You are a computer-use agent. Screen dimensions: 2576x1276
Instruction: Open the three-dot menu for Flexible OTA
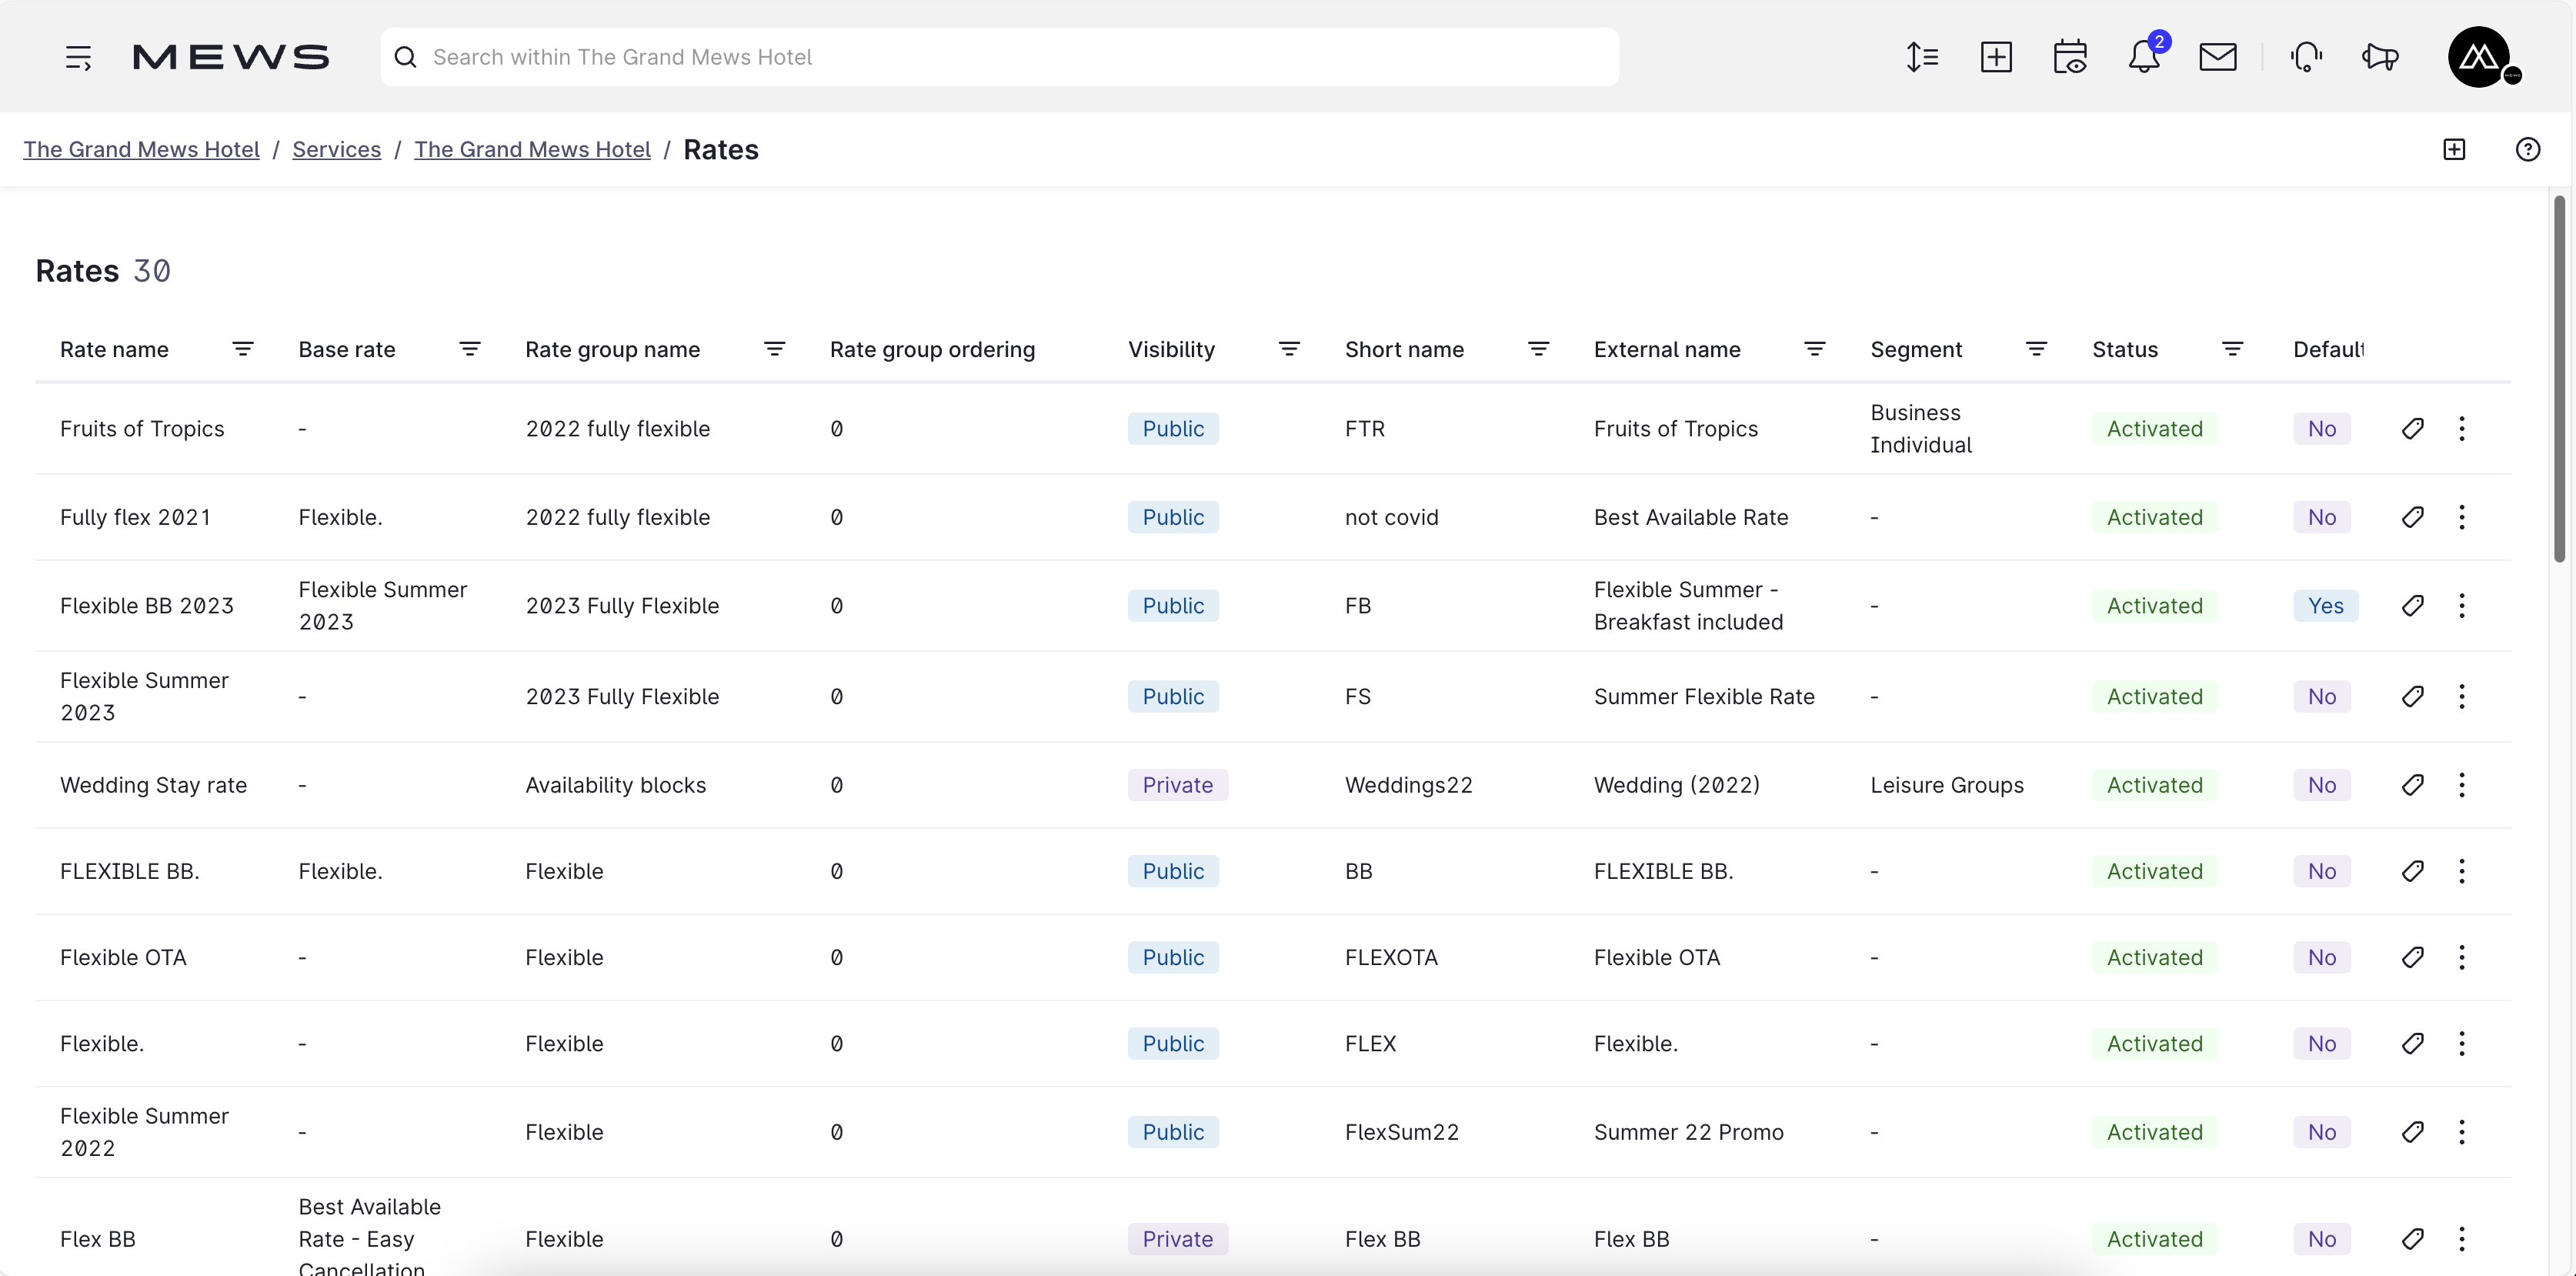2463,957
